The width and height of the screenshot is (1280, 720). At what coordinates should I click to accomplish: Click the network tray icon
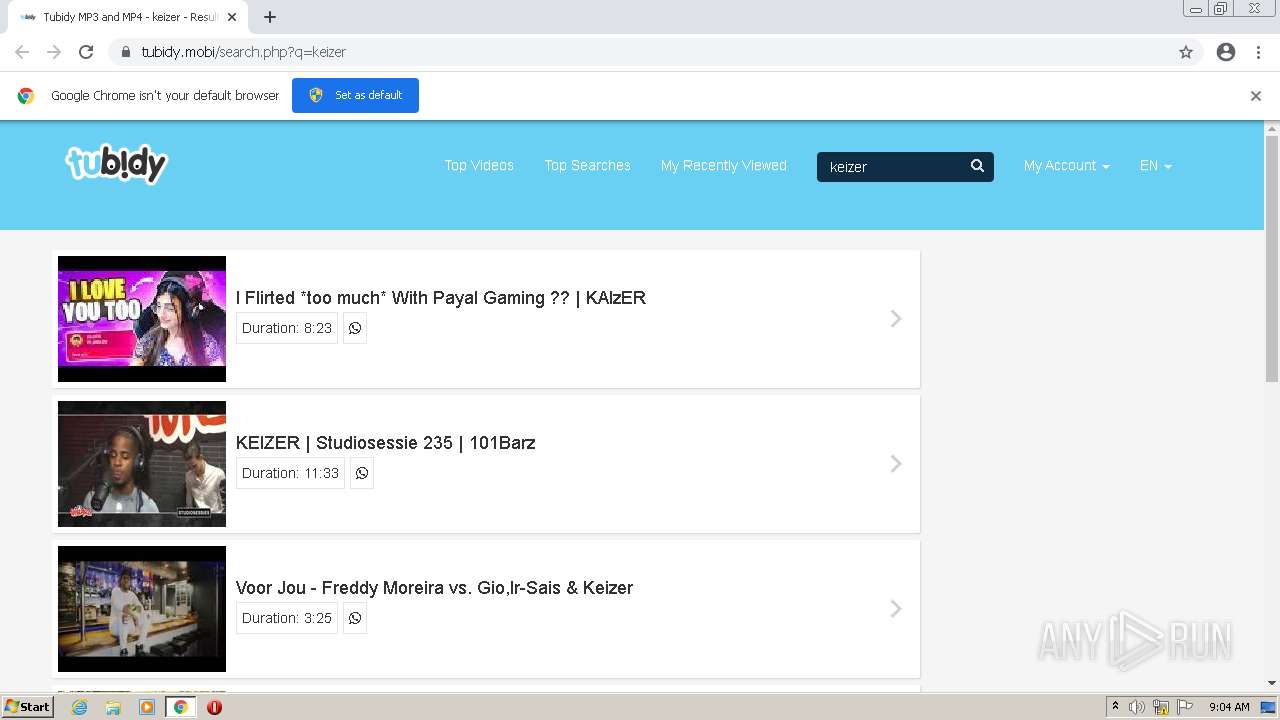pyautogui.click(x=1161, y=707)
